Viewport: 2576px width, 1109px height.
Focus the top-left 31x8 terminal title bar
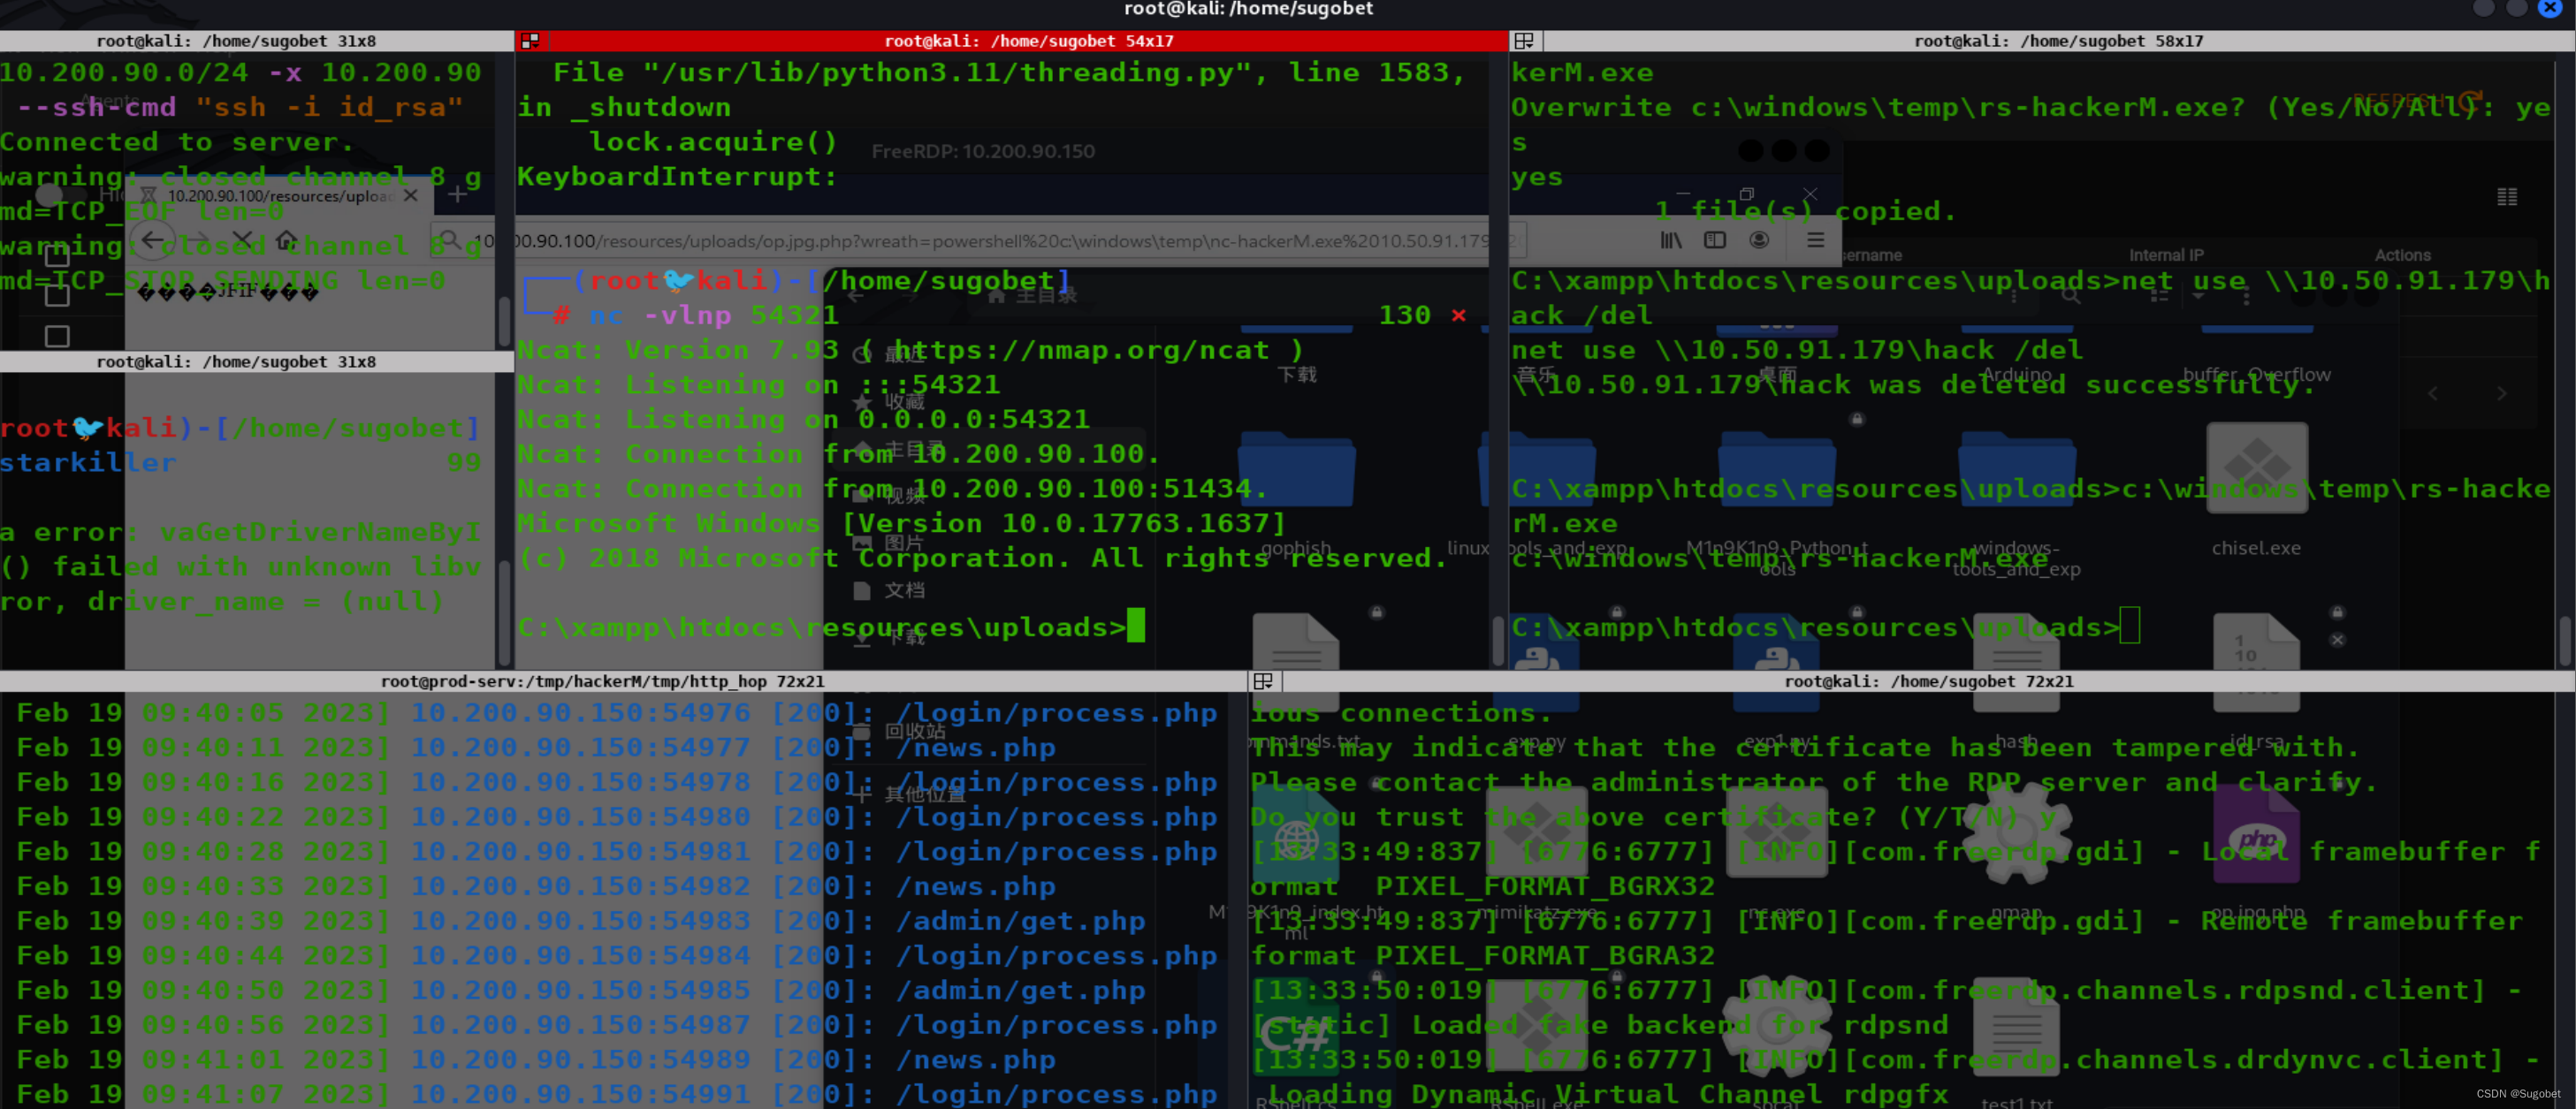(x=257, y=41)
